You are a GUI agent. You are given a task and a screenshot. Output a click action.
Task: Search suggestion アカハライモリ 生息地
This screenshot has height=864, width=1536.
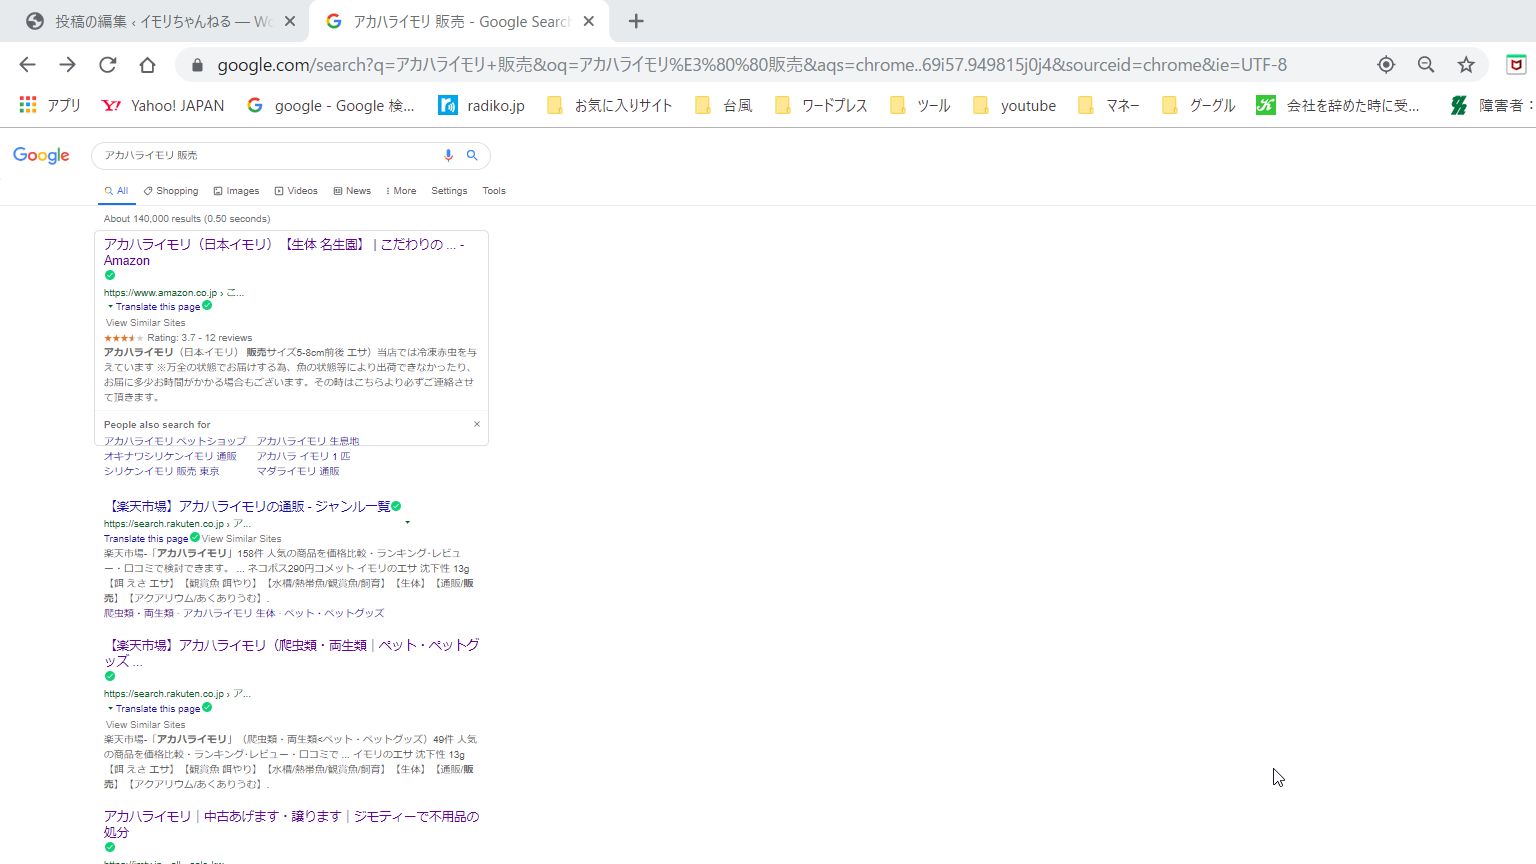(x=308, y=441)
